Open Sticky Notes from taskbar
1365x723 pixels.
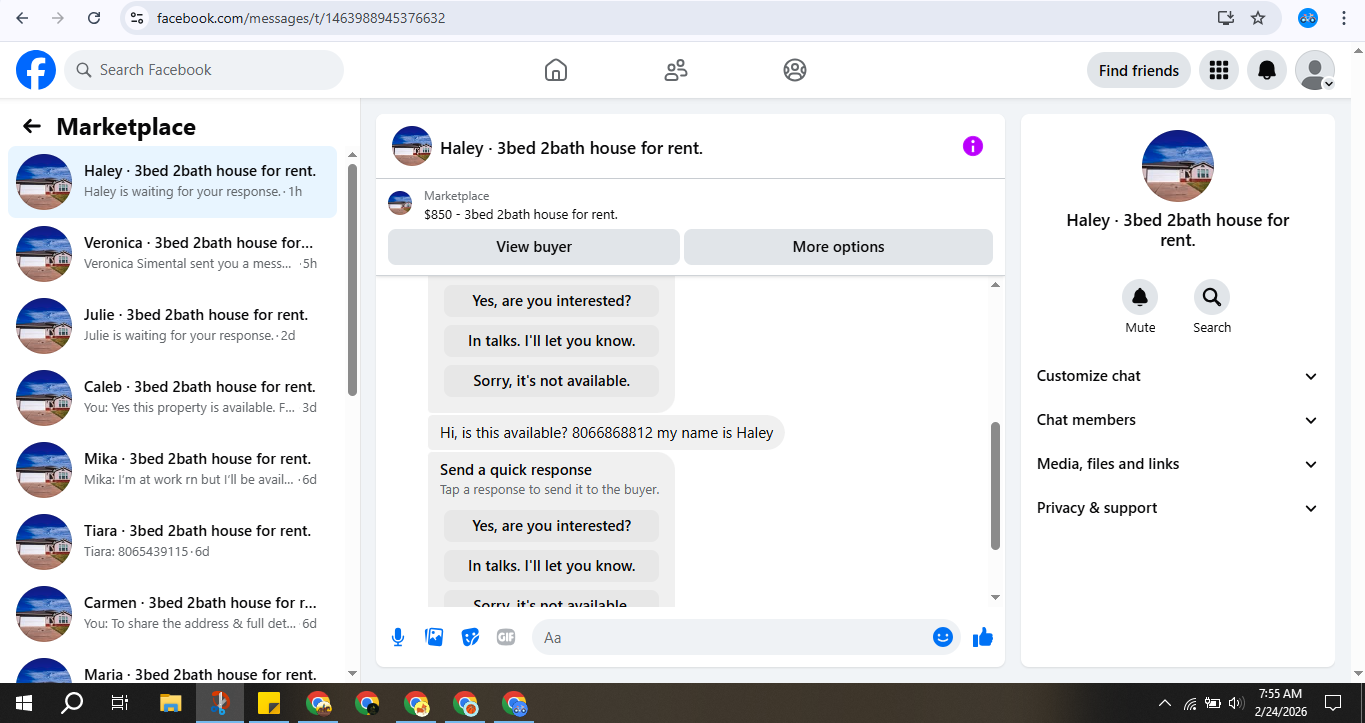[268, 703]
